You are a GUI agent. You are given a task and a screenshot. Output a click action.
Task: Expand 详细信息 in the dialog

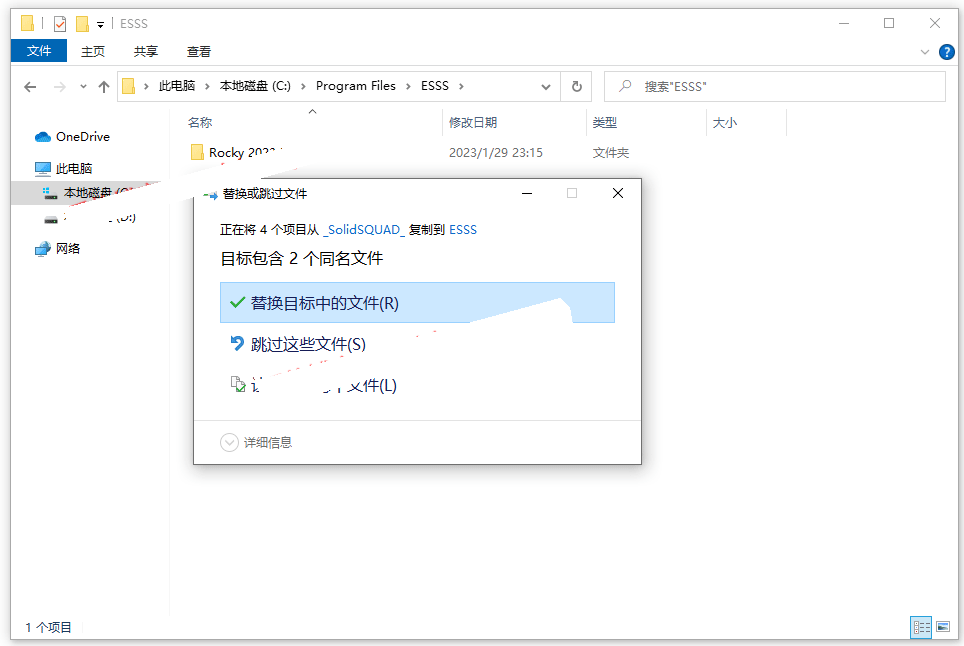tap(256, 443)
